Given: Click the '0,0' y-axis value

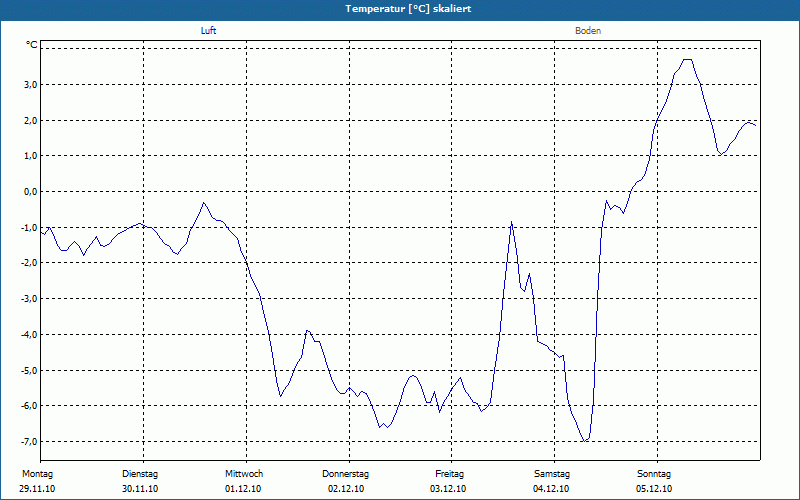Looking at the screenshot, I should 31,191.
